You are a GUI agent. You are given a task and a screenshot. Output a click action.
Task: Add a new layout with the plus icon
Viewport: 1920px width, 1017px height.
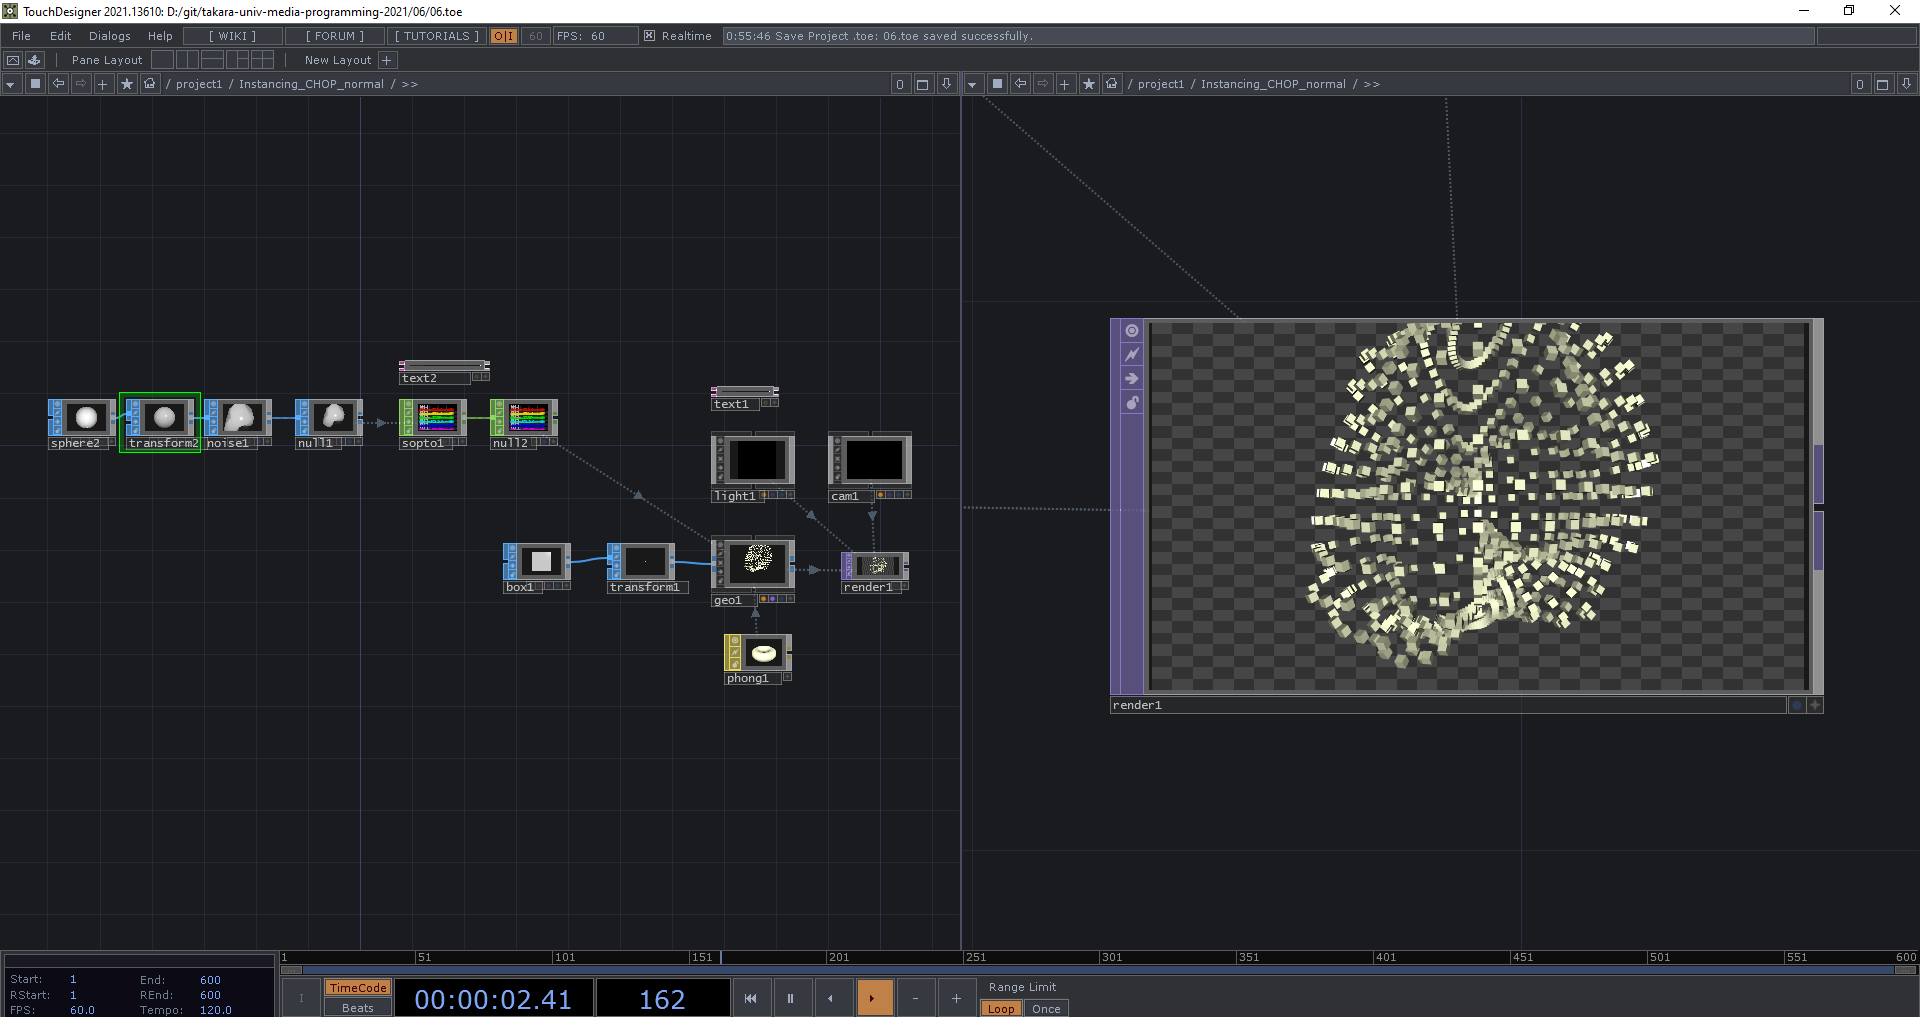point(387,60)
